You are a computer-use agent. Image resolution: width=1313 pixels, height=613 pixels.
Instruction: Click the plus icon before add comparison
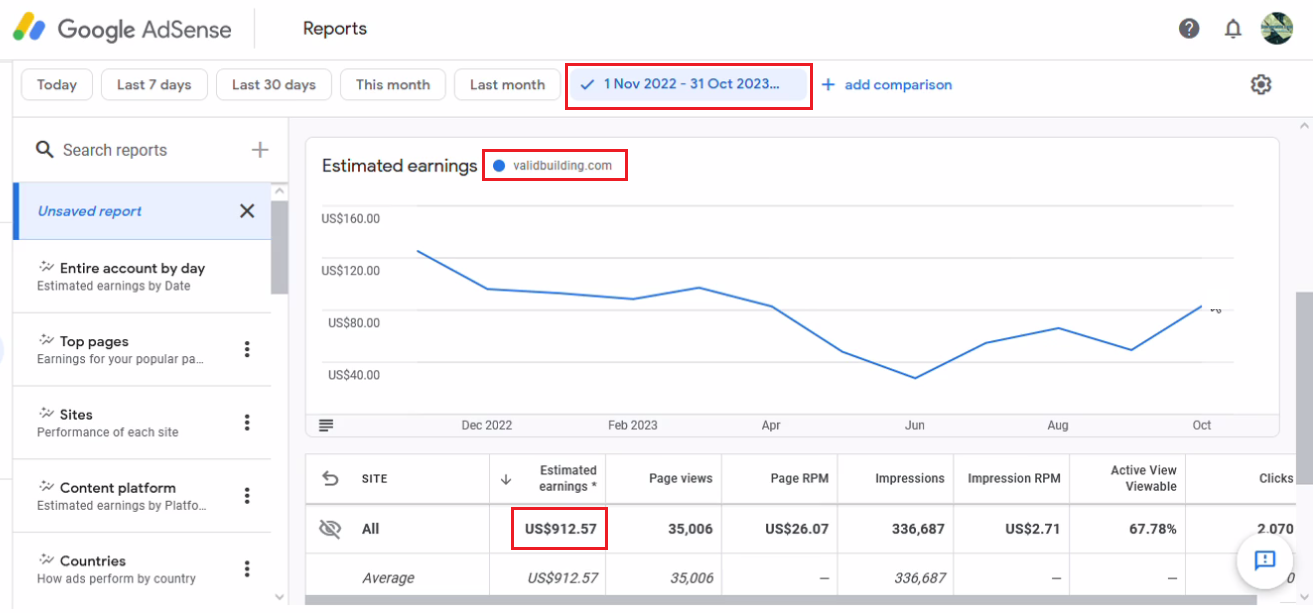tap(828, 85)
